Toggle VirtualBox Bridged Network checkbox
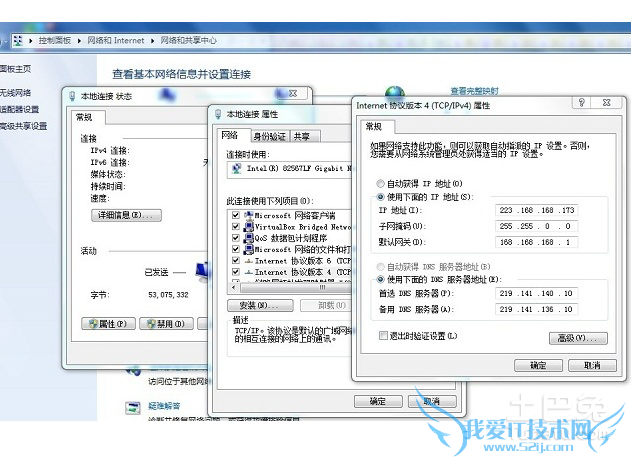Viewport: 631px width, 462px height. pyautogui.click(x=236, y=227)
